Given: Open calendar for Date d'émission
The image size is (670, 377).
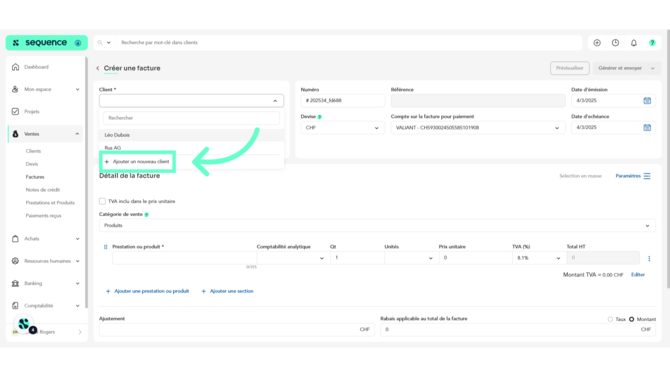Looking at the screenshot, I should pyautogui.click(x=647, y=101).
